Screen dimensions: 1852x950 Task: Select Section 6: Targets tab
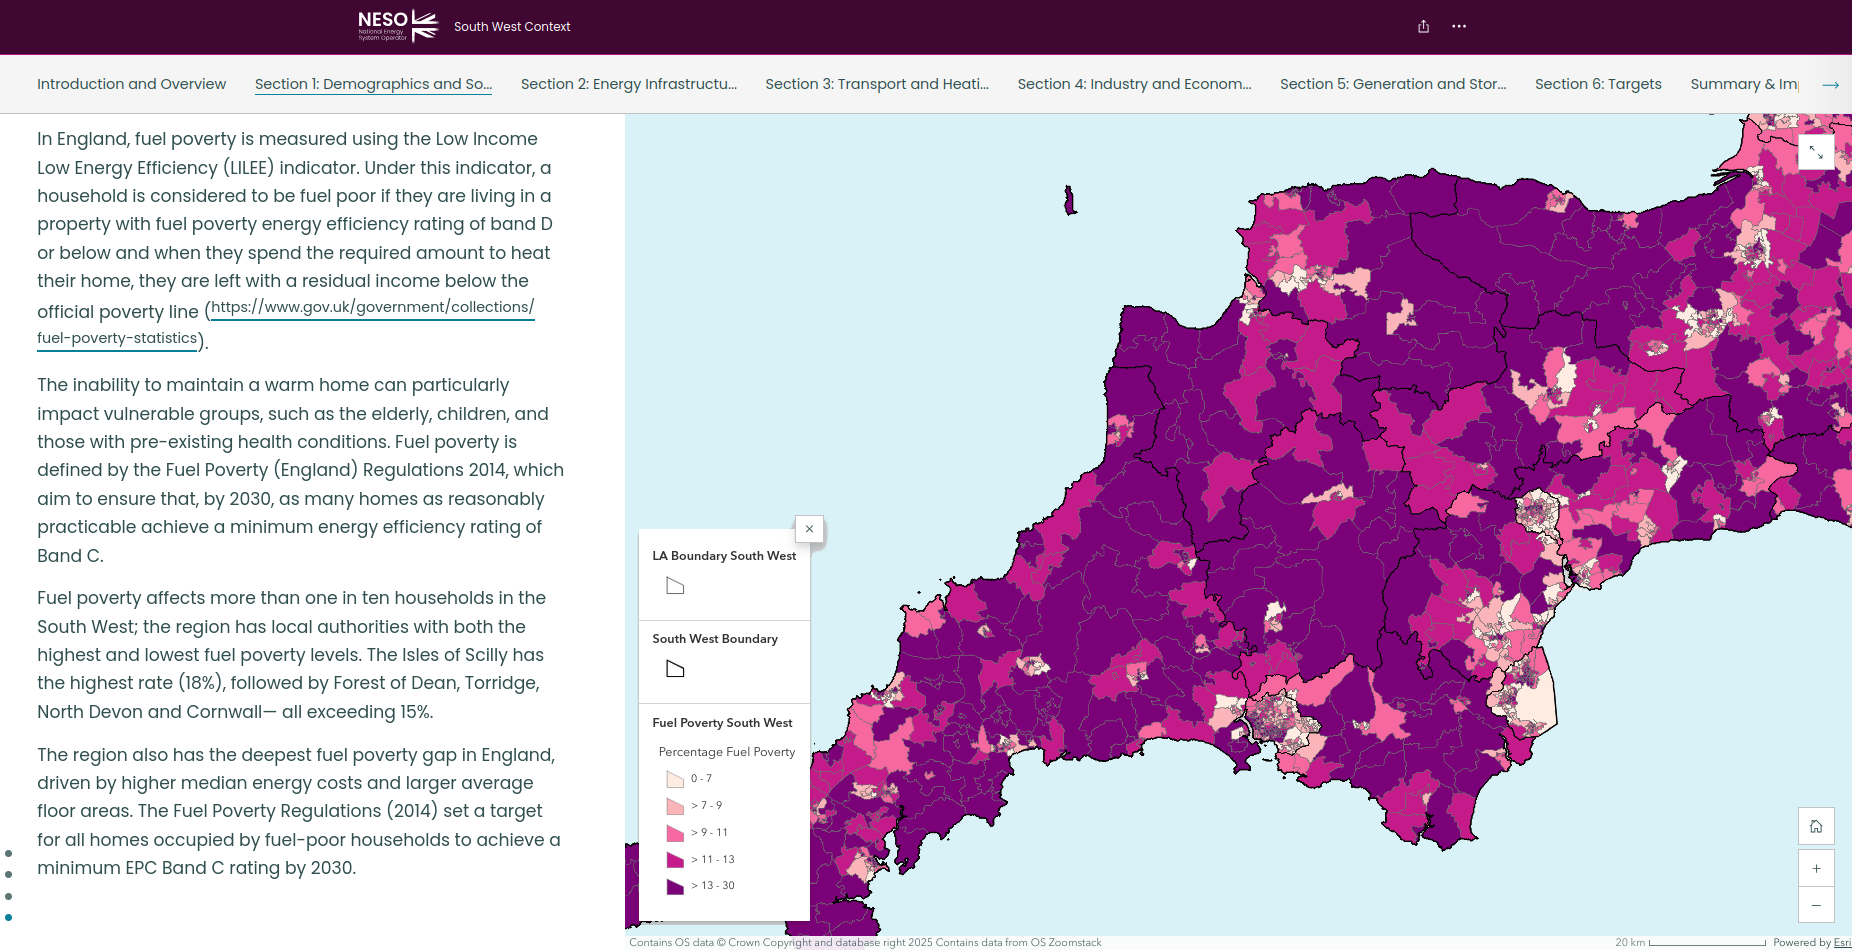click(x=1597, y=84)
